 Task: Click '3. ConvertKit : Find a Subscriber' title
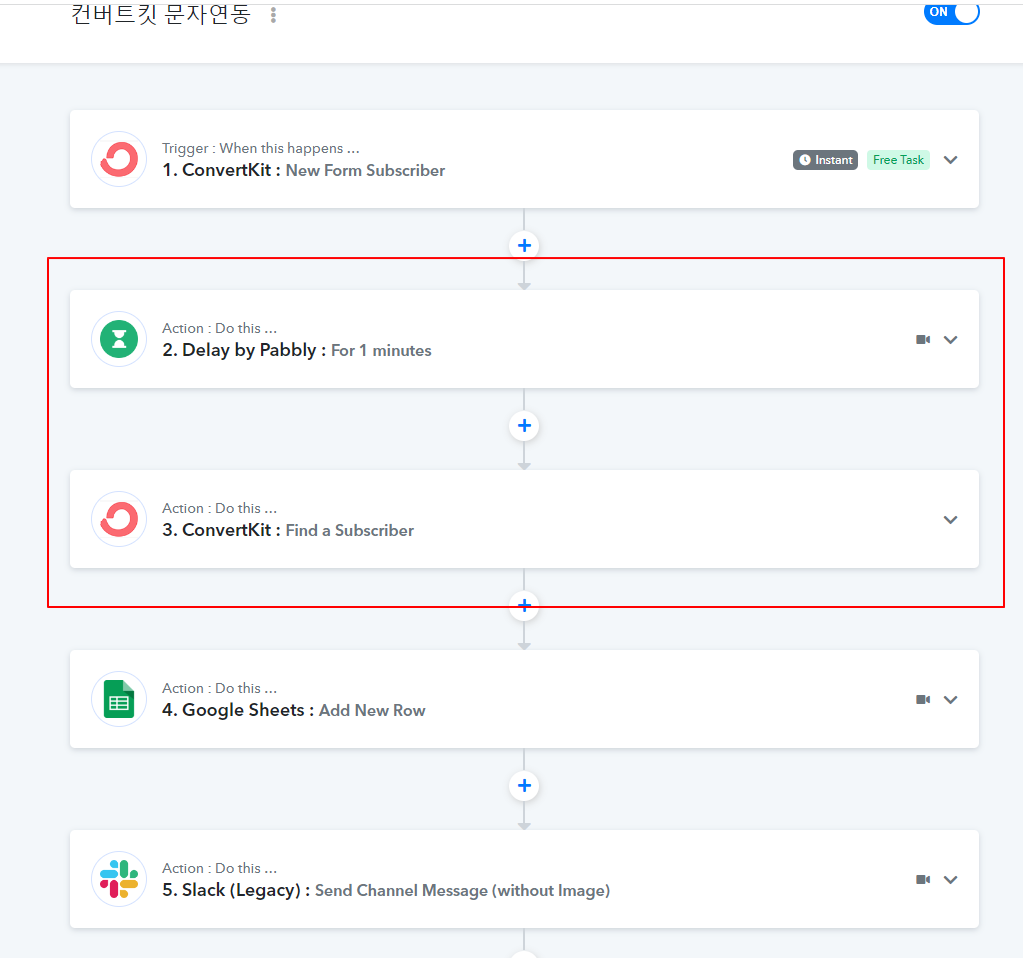coord(288,531)
